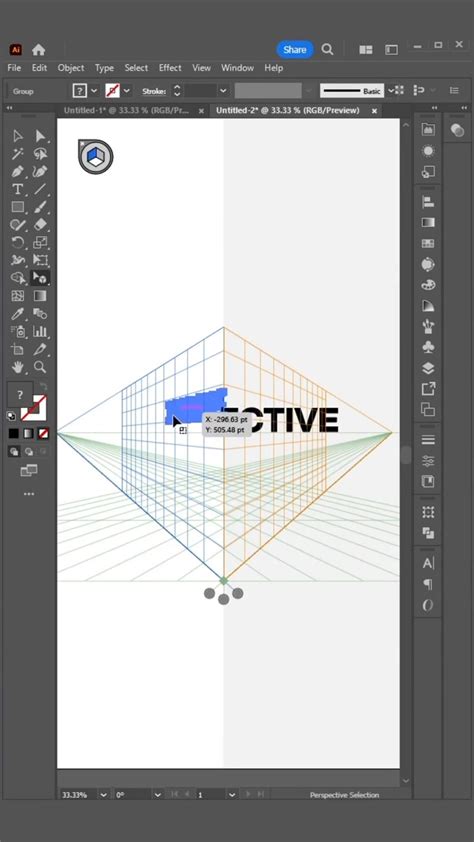Screen dimensions: 474x842
Task: Select the Rotate tool
Action: [x=18, y=243]
